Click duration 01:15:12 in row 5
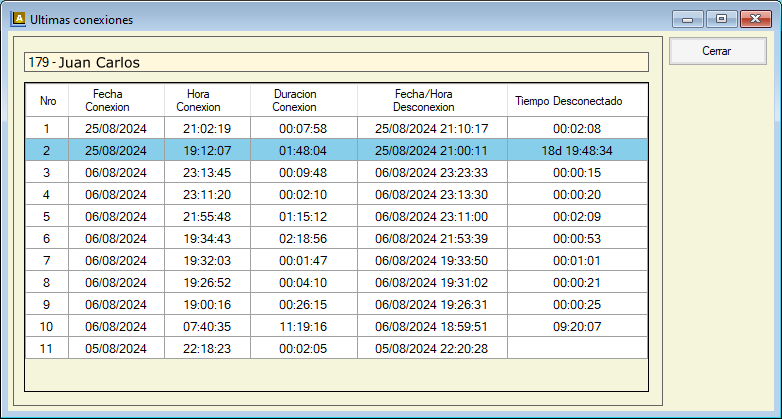 click(303, 216)
